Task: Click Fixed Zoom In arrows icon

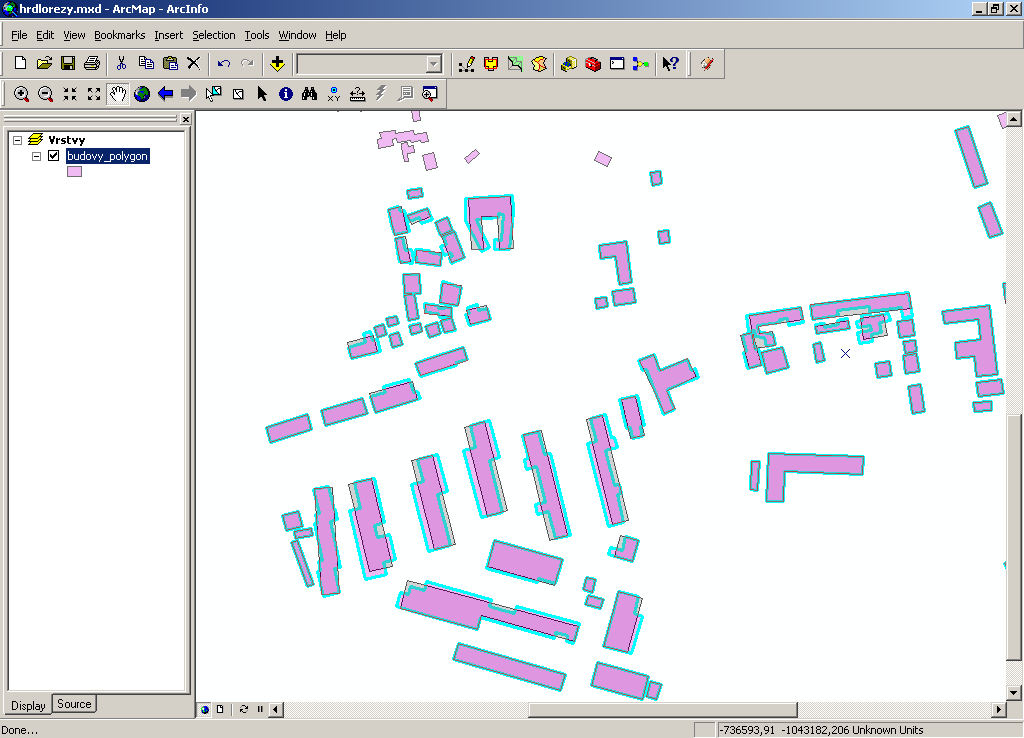Action: 70,94
